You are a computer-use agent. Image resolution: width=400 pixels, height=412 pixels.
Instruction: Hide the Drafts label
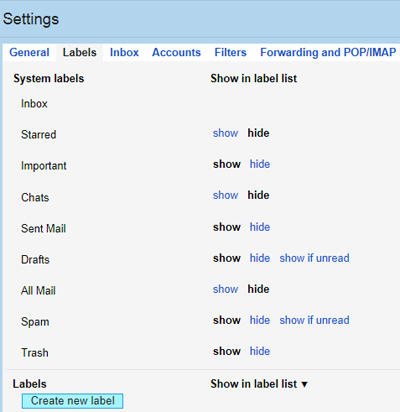click(260, 258)
